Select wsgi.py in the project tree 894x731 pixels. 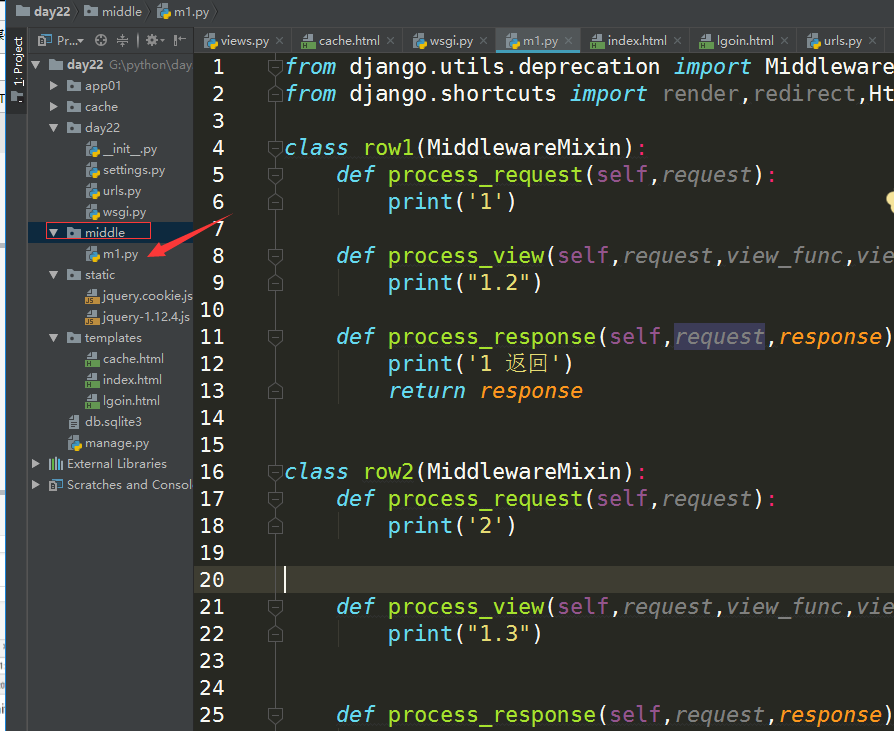[116, 213]
